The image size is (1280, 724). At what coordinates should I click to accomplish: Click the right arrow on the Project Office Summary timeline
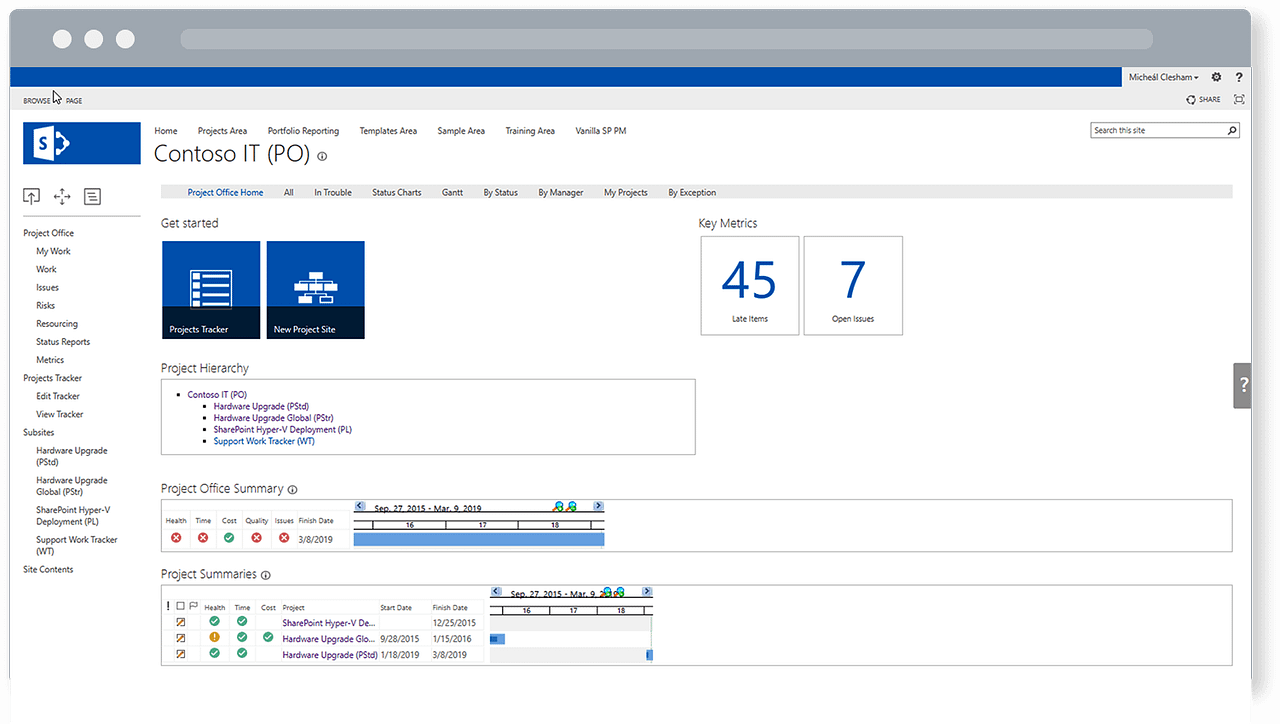[597, 506]
